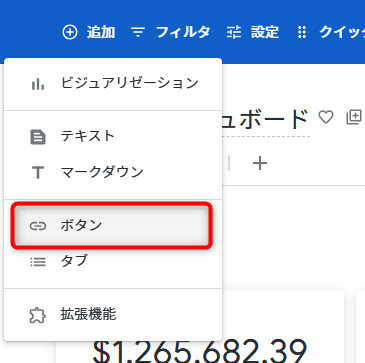This screenshot has height=363, width=365.
Task: Click the フィルタ toolbar button
Action: click(x=171, y=32)
